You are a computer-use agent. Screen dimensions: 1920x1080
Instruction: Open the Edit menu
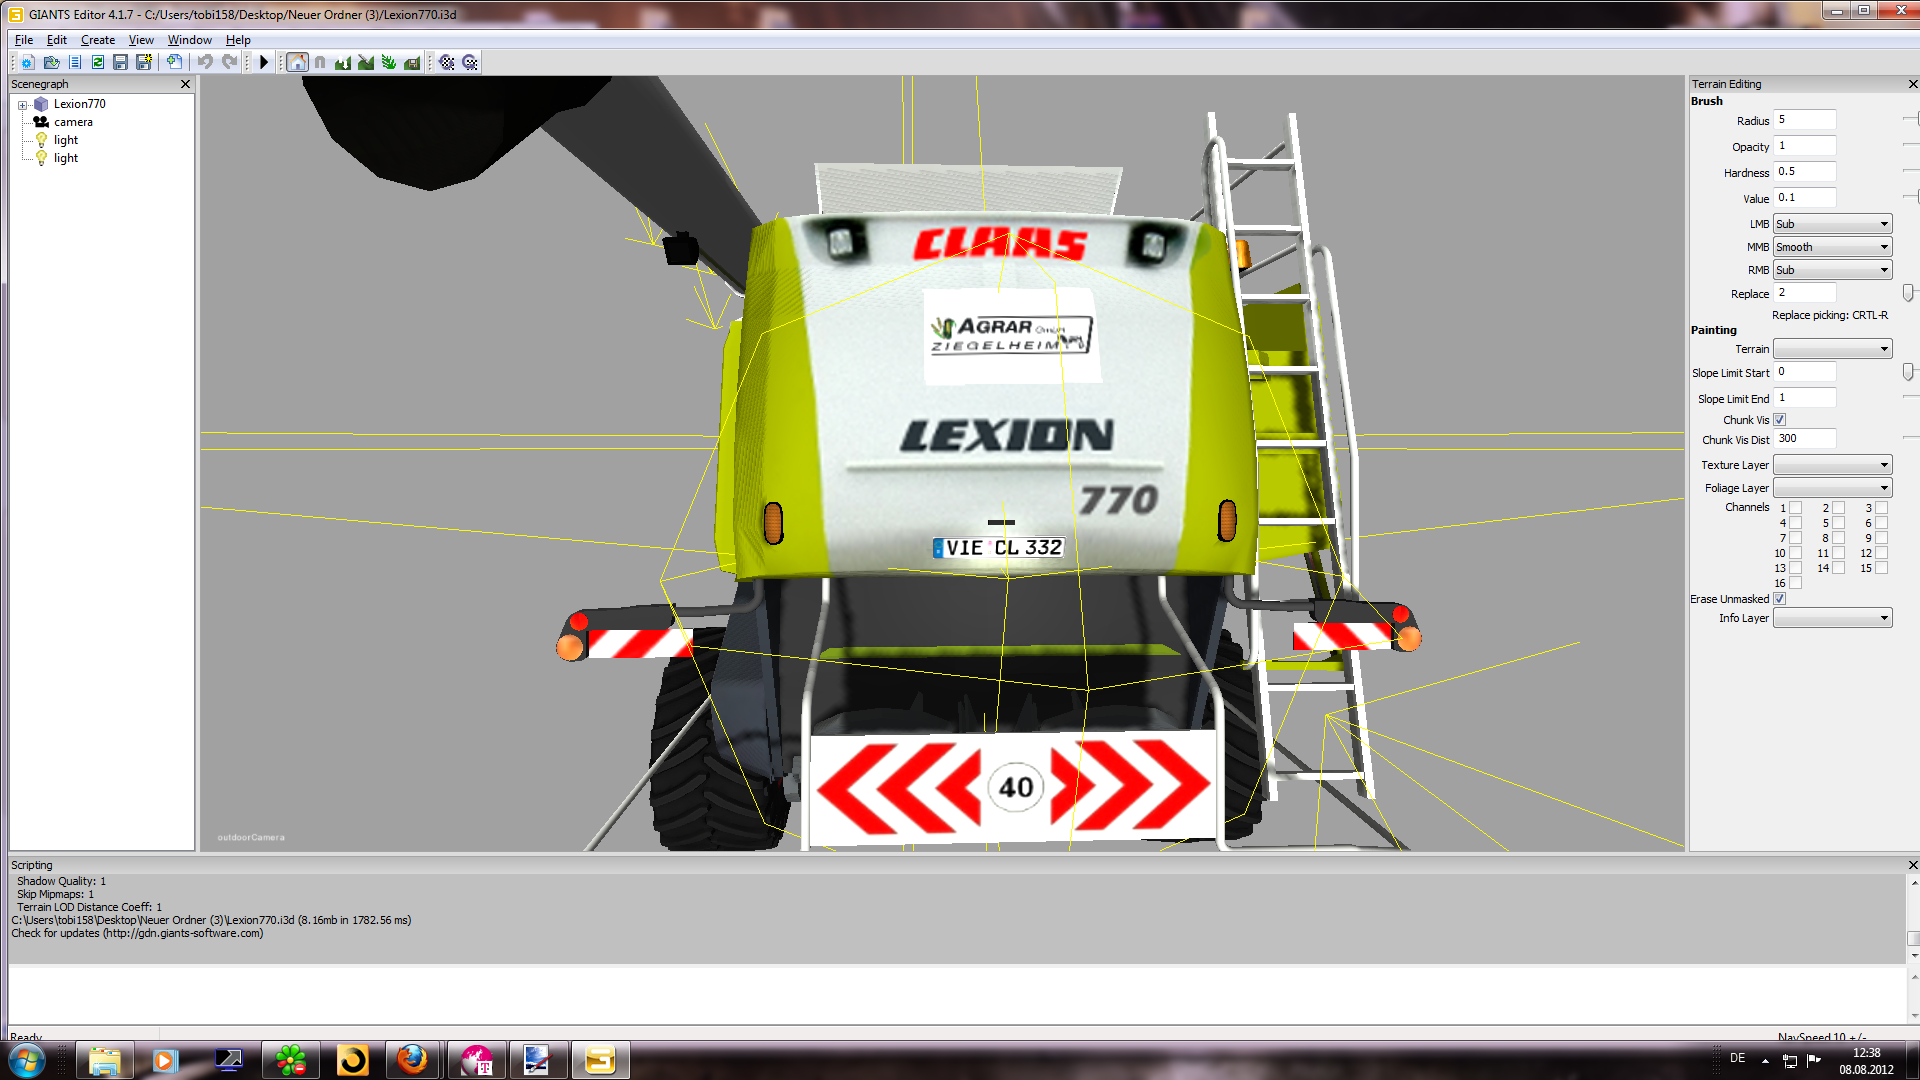(57, 40)
